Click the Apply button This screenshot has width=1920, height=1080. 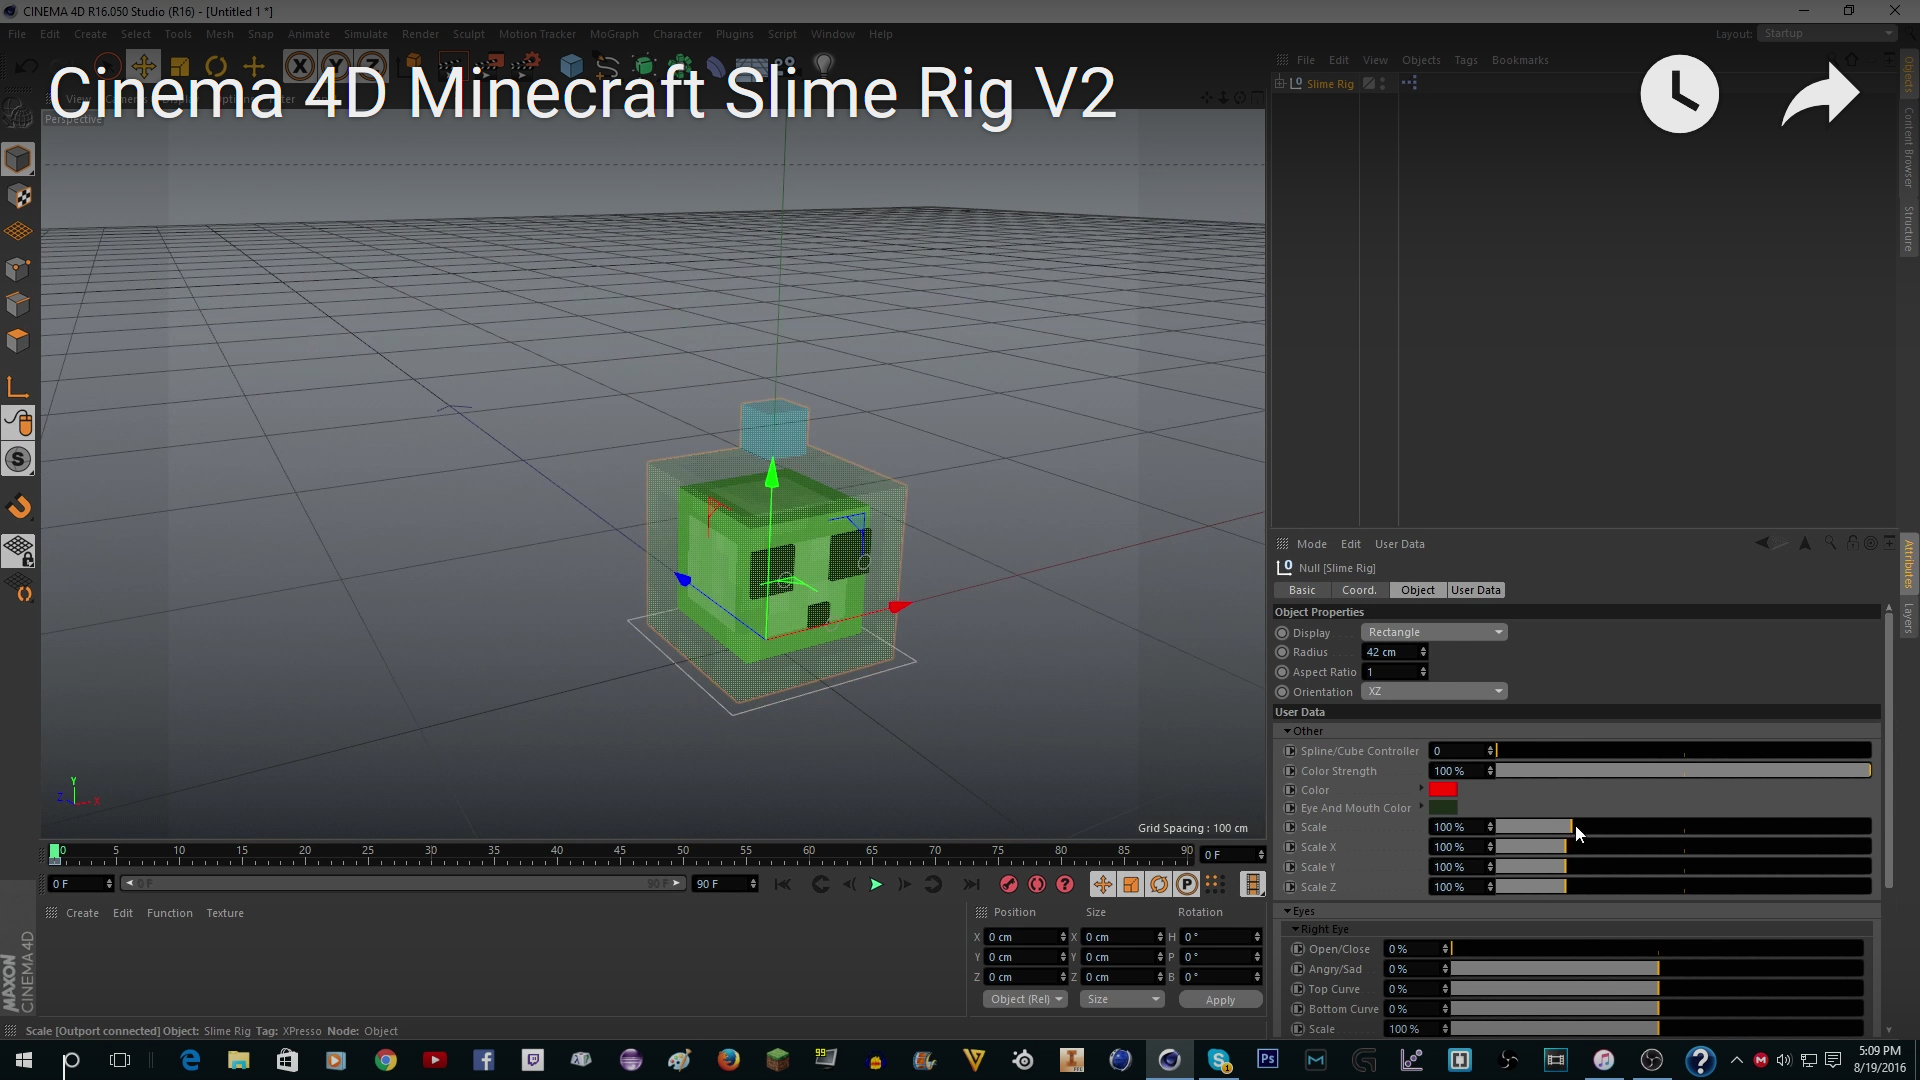coord(1220,1000)
